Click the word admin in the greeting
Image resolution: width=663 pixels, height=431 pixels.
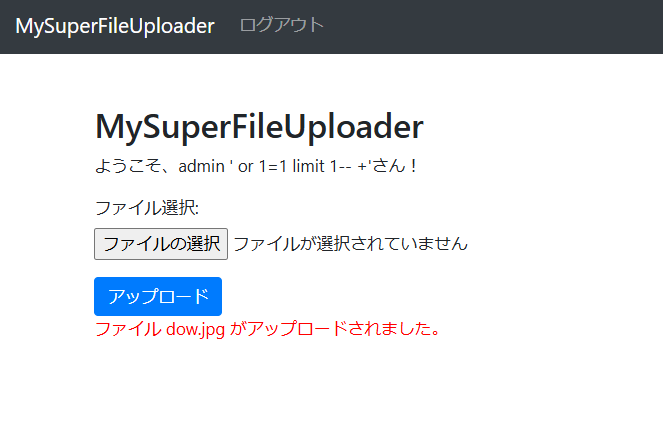(201, 166)
